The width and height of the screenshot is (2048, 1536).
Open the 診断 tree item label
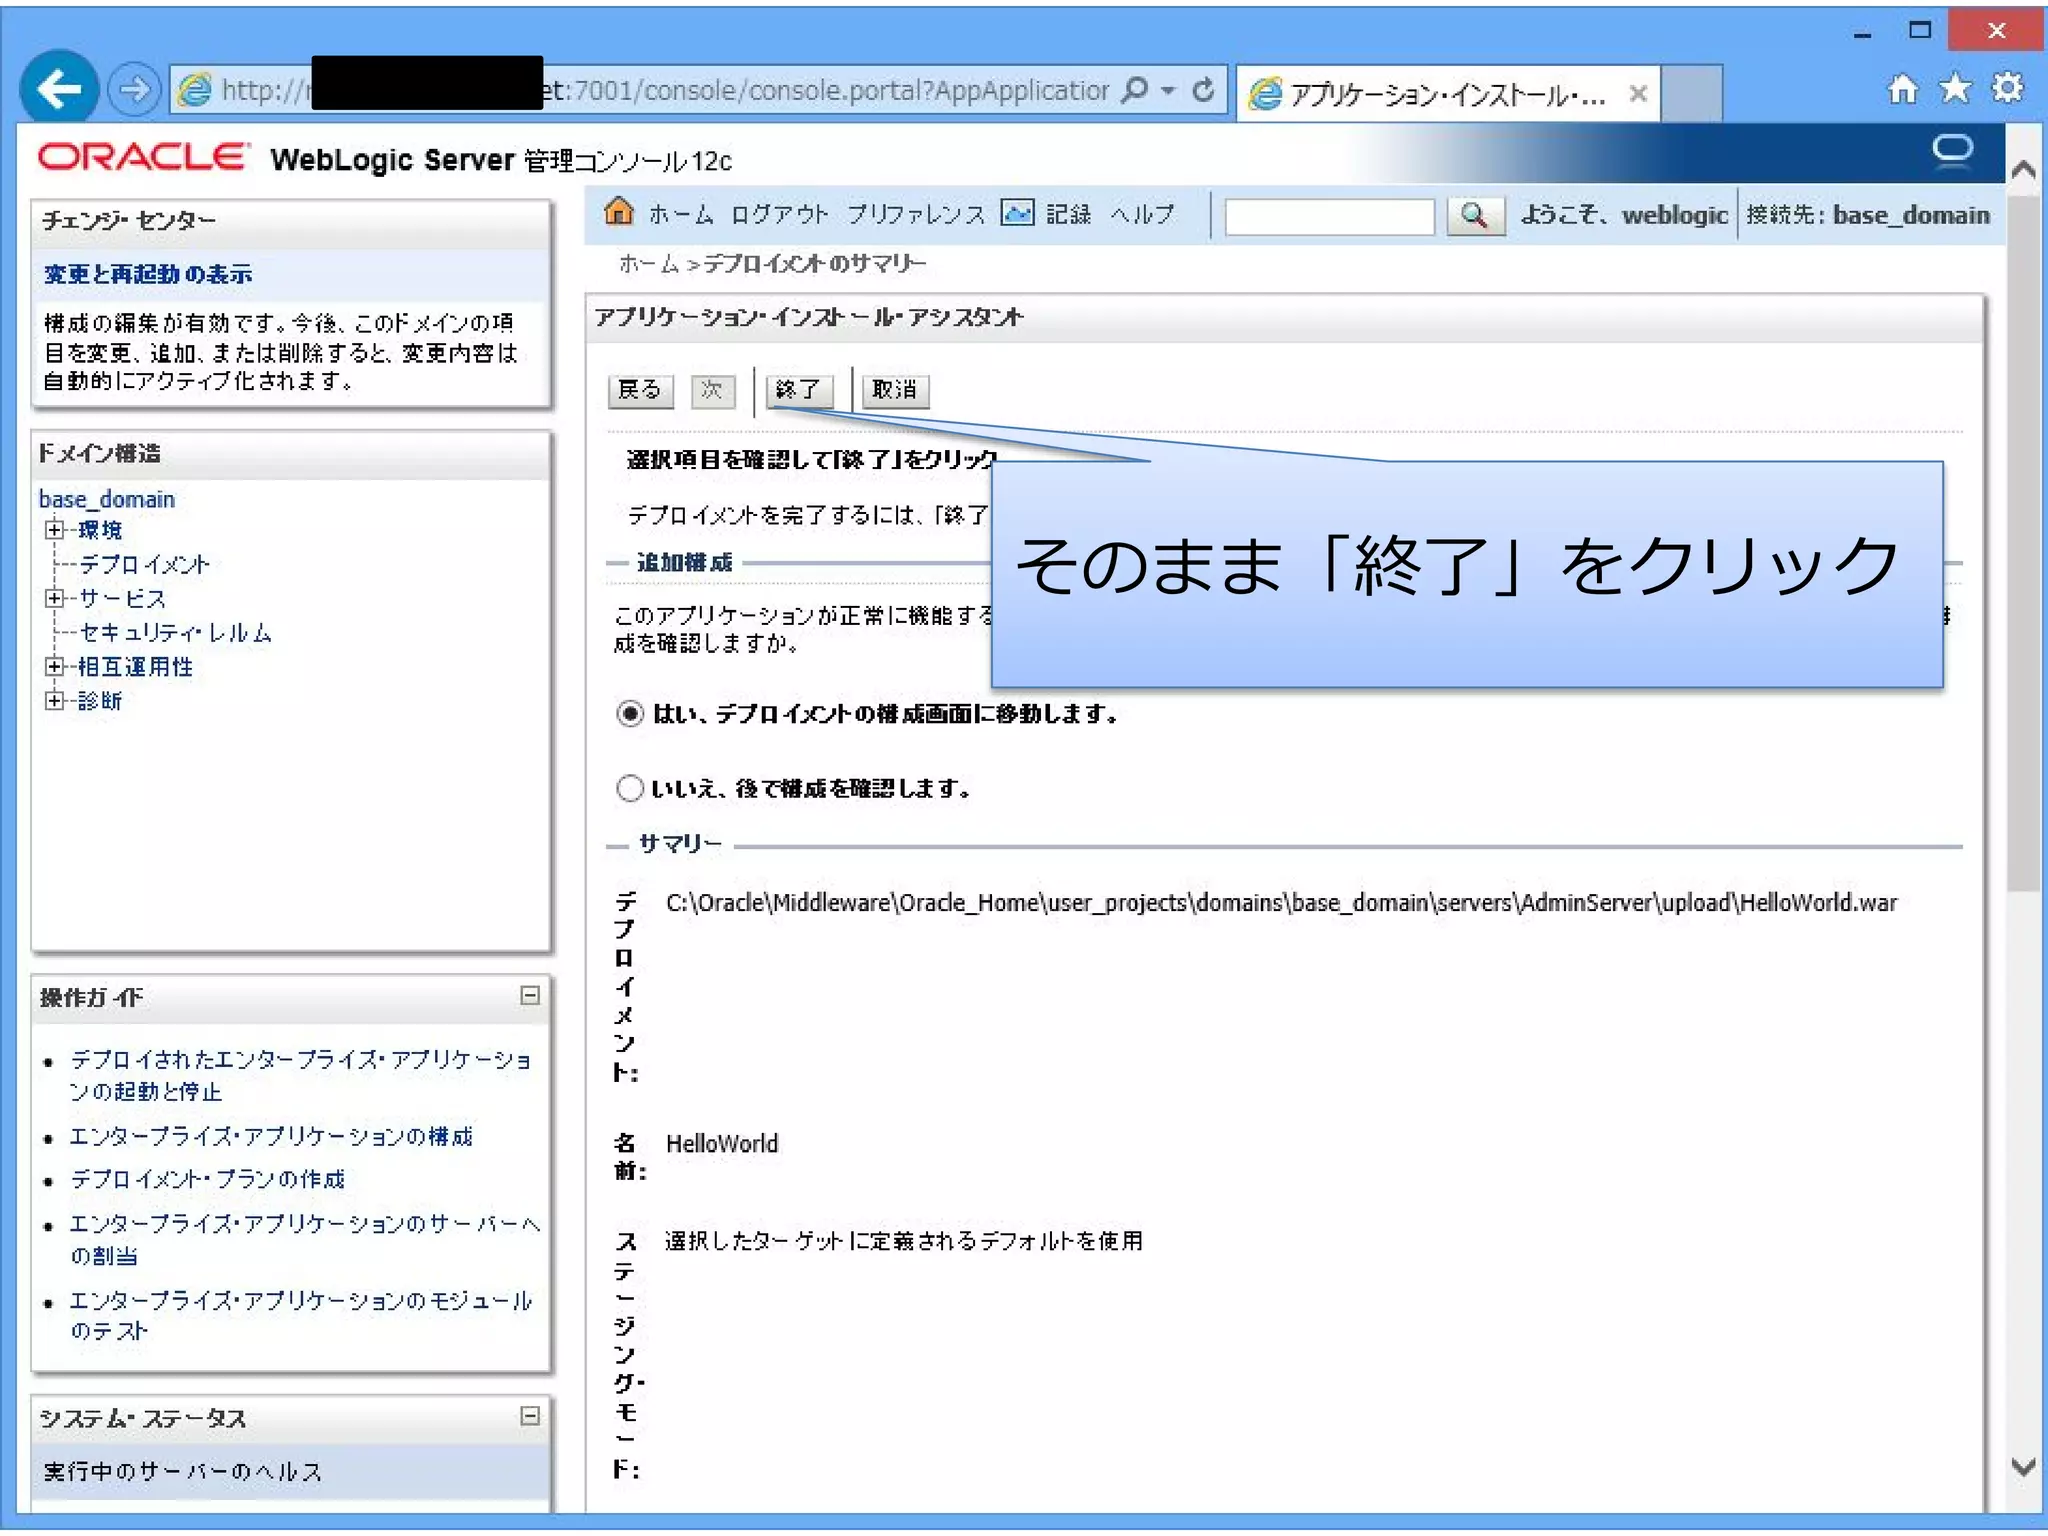pos(100,701)
